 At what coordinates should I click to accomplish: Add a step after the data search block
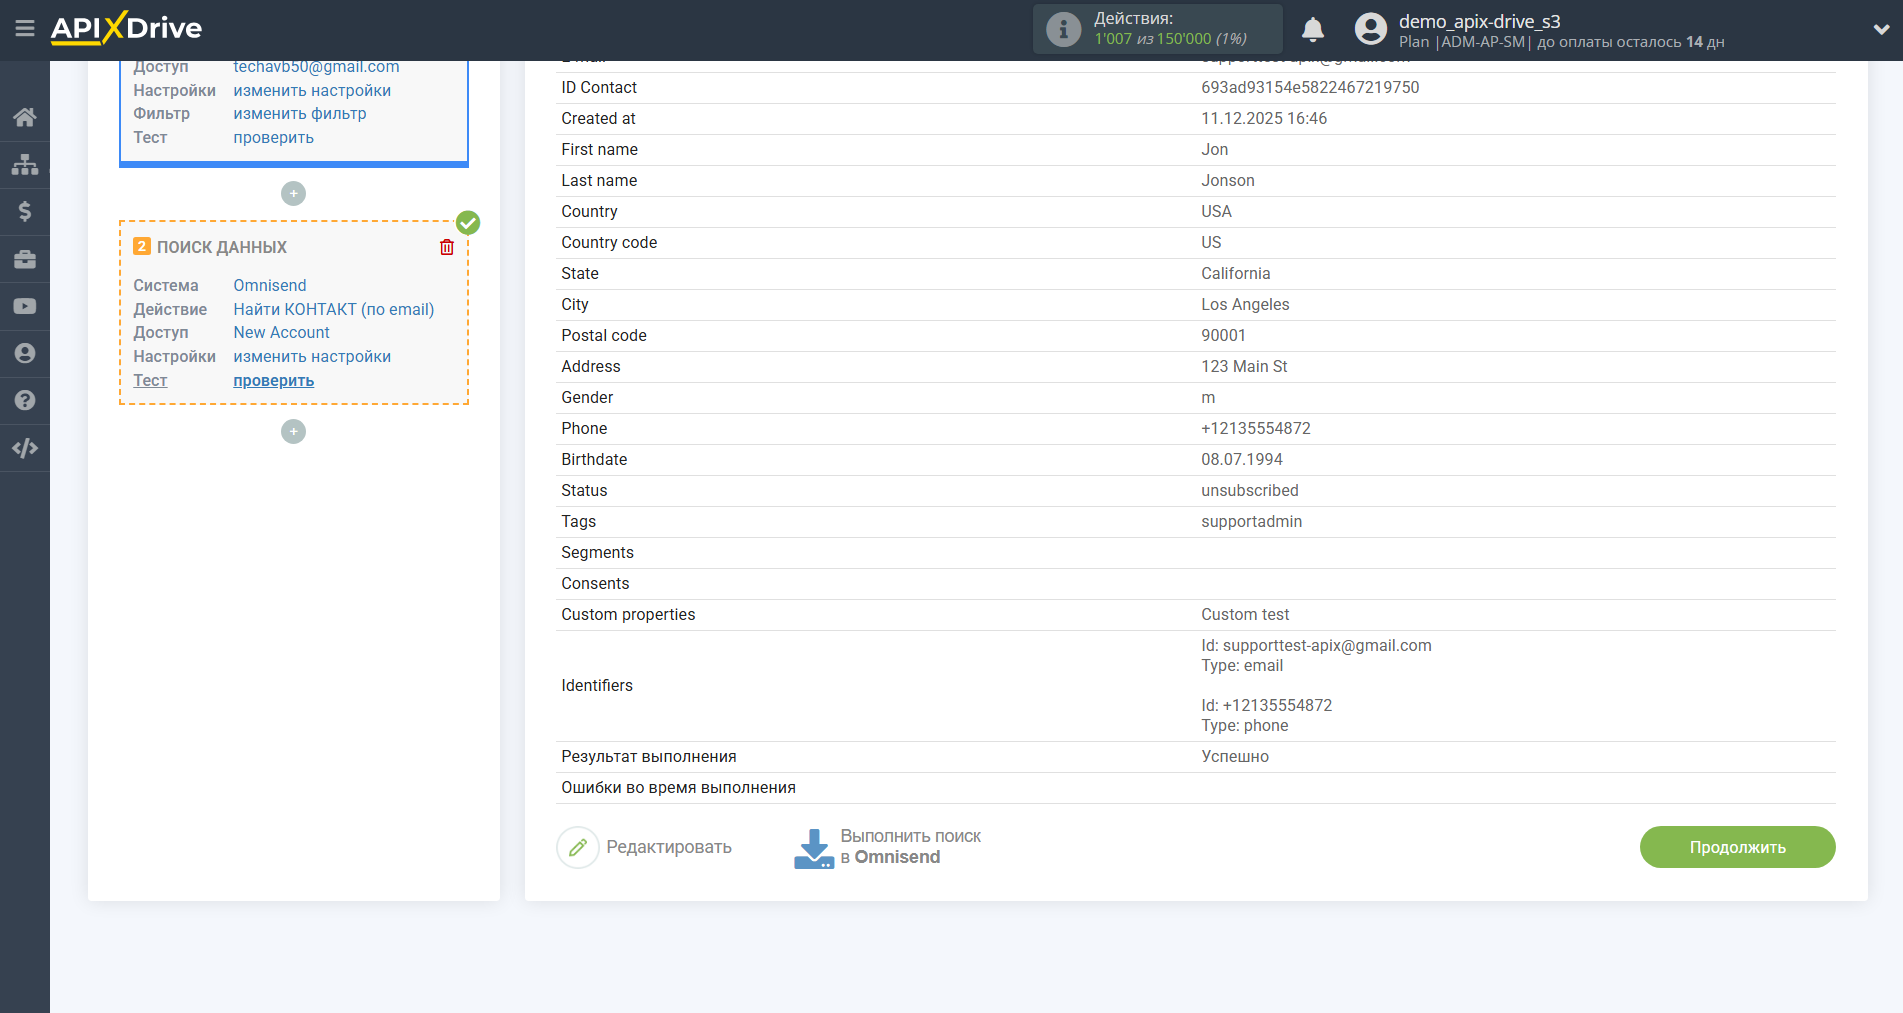coord(293,431)
